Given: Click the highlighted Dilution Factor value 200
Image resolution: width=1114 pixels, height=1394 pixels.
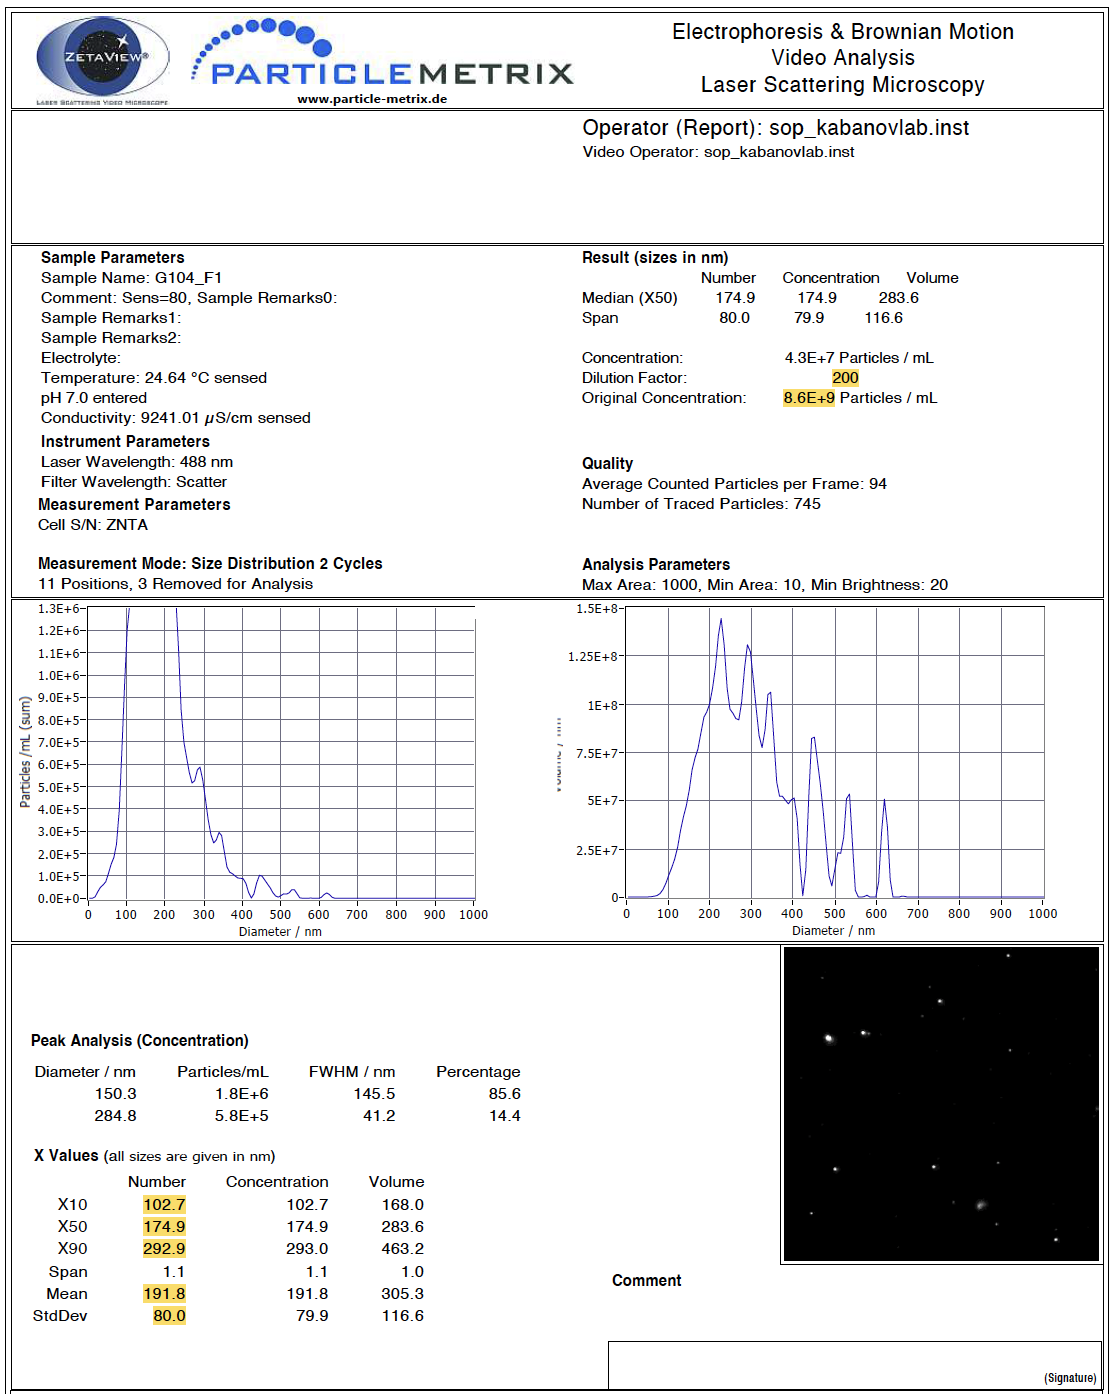Looking at the screenshot, I should point(845,378).
